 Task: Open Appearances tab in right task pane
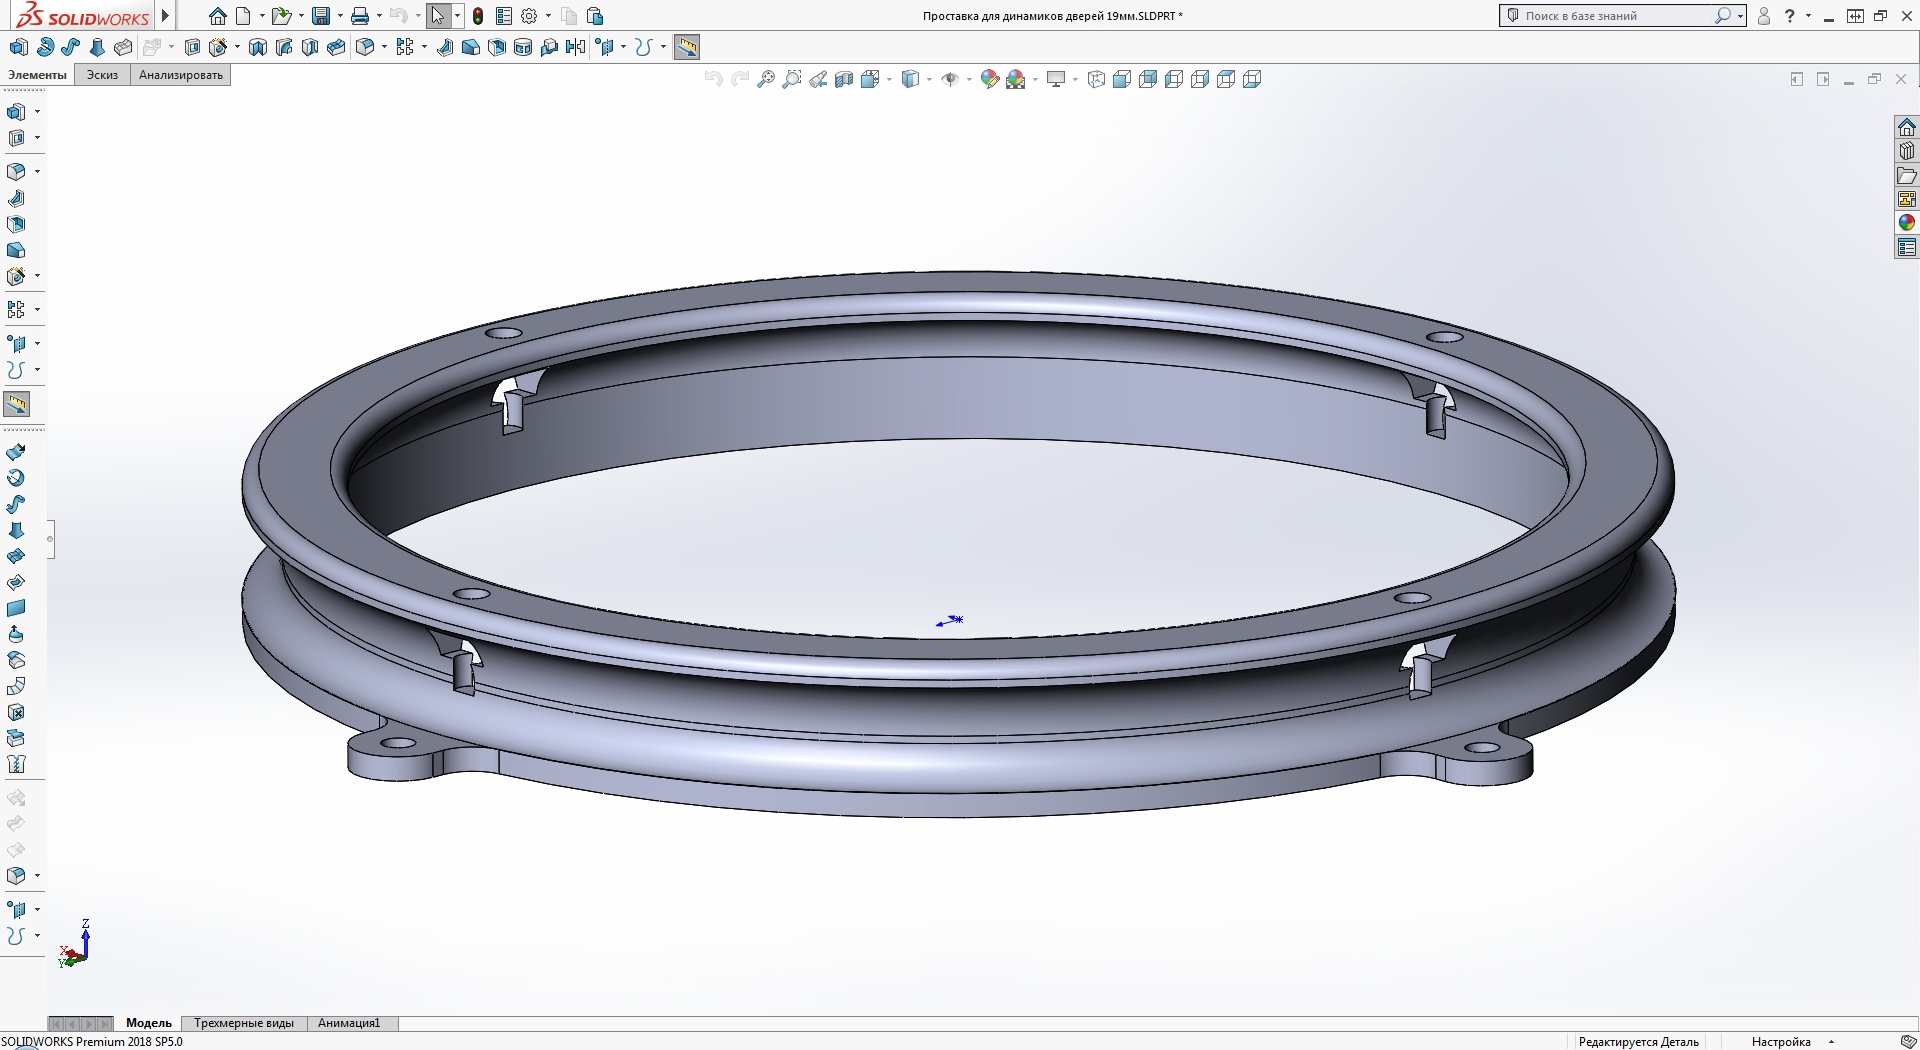[1907, 223]
